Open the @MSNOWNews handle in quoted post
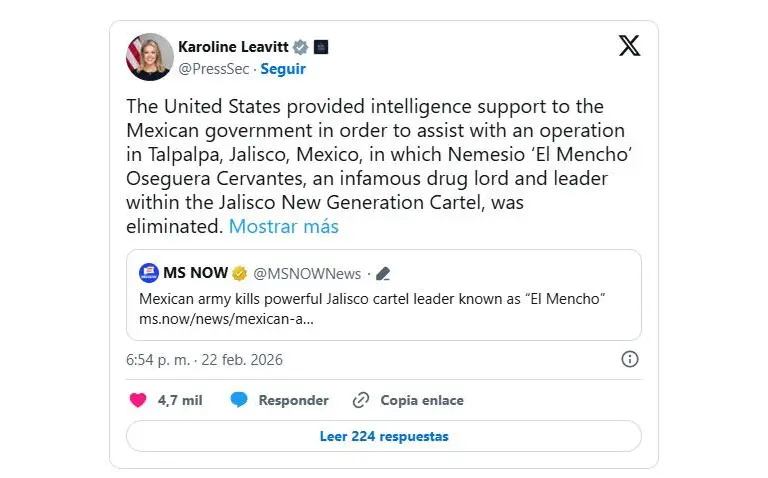This screenshot has width=768, height=478. pyautogui.click(x=307, y=273)
